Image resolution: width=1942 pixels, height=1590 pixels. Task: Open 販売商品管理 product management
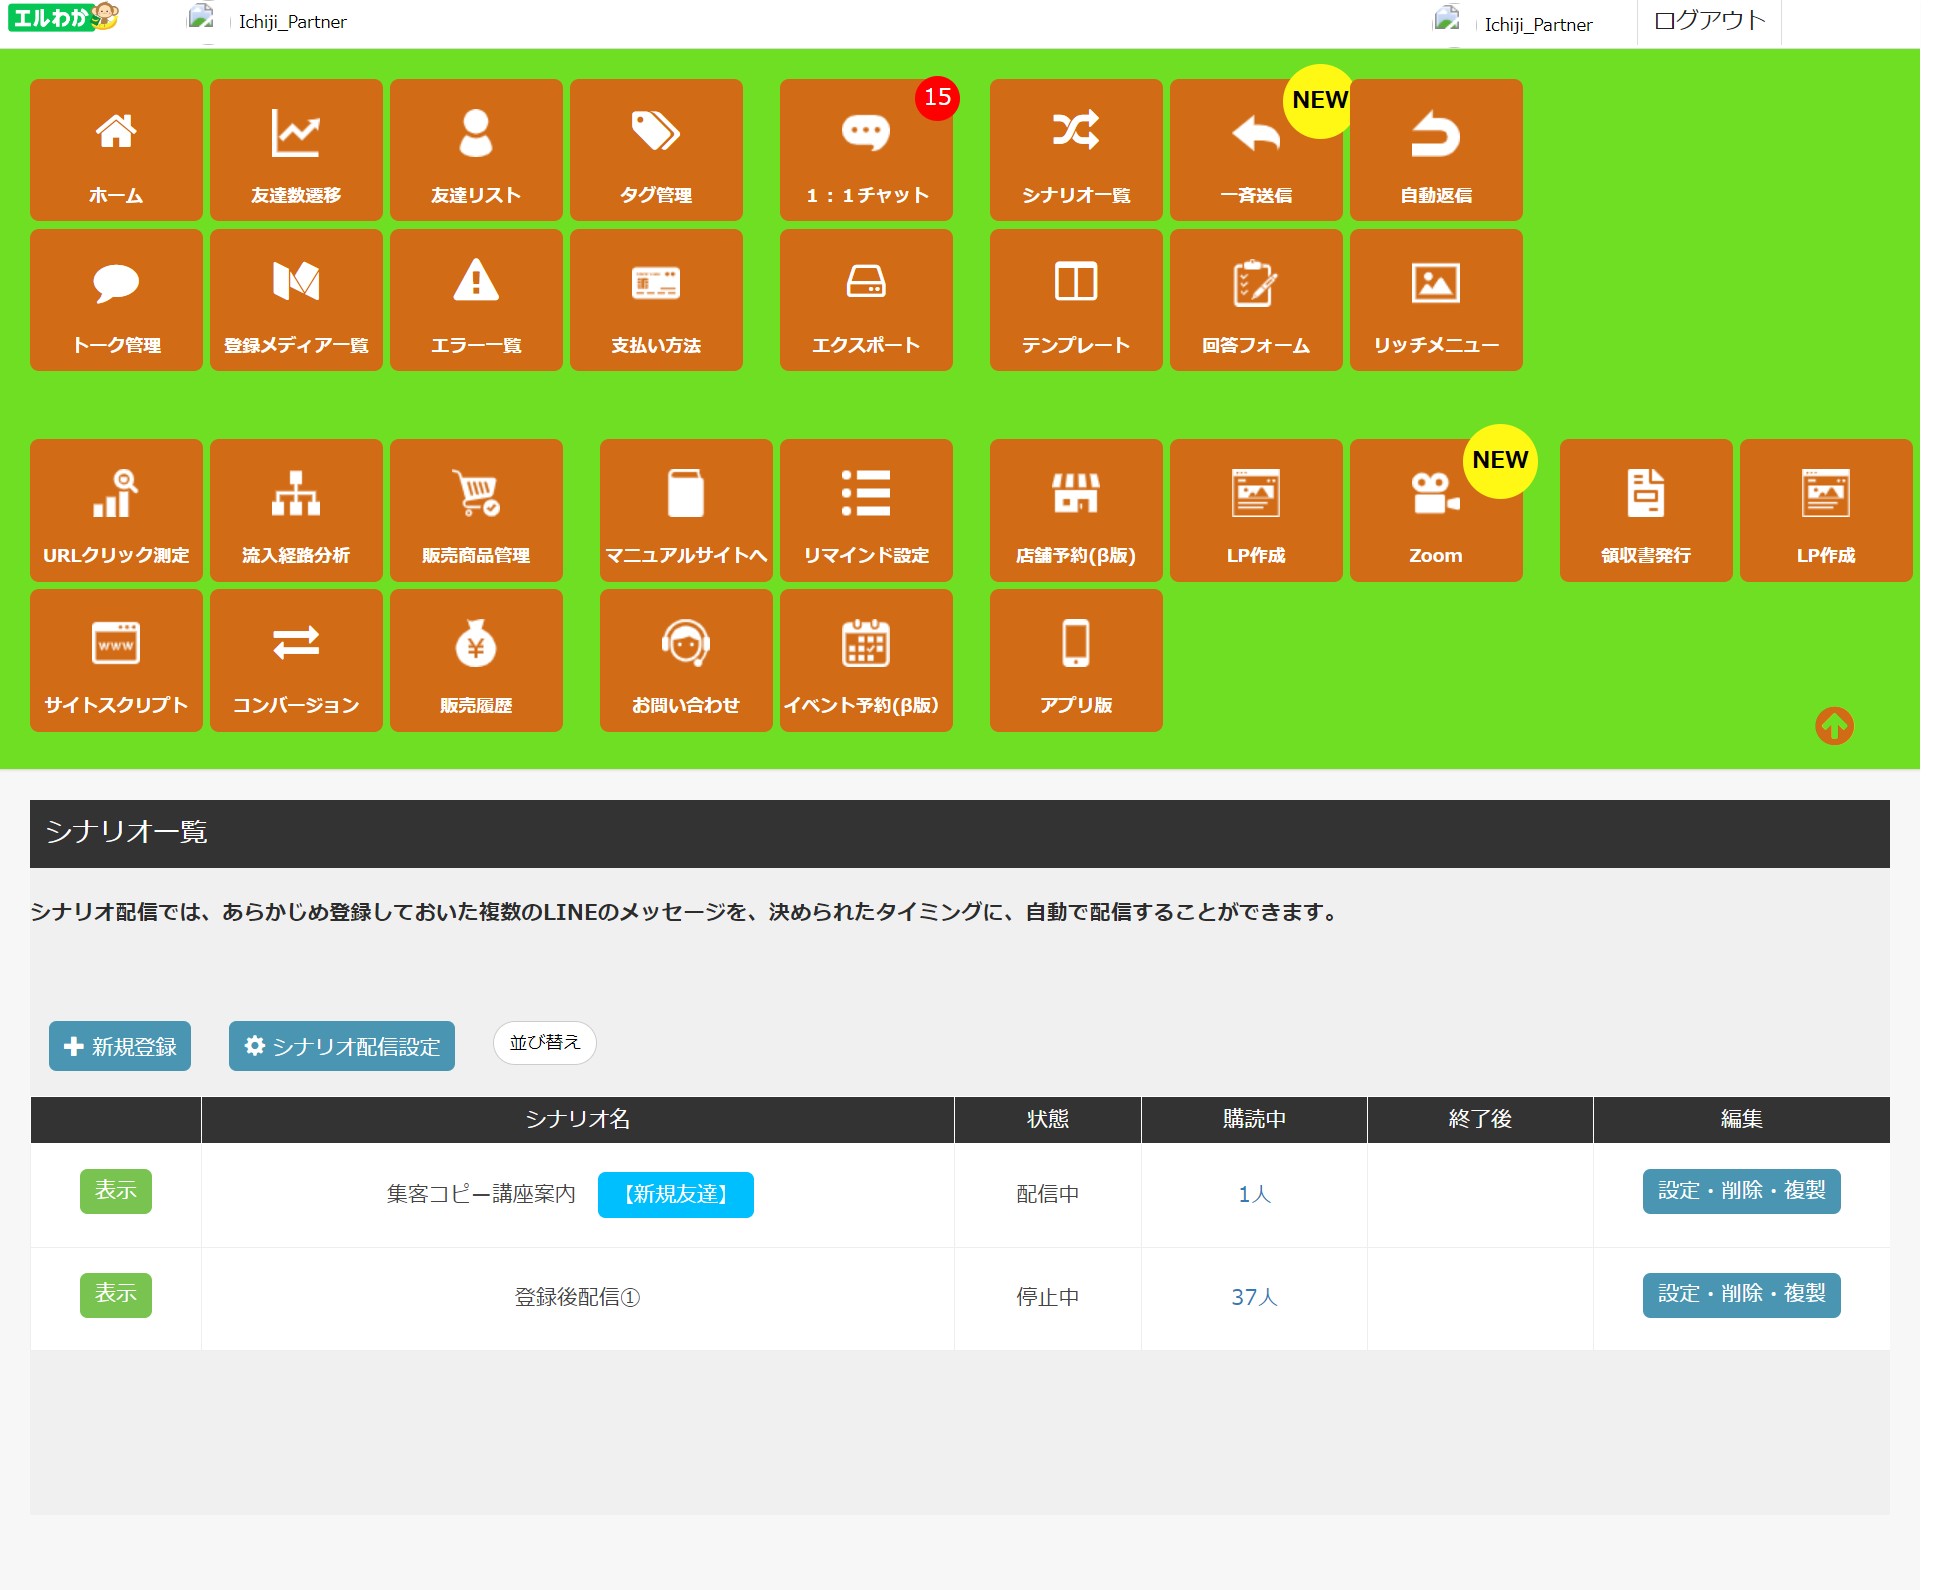476,510
